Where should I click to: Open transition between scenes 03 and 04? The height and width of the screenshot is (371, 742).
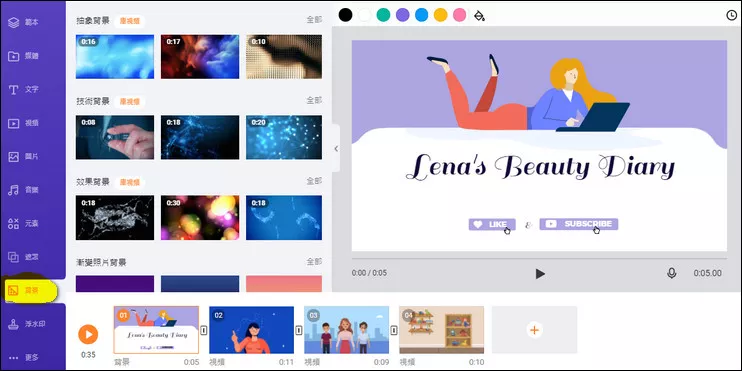point(394,330)
